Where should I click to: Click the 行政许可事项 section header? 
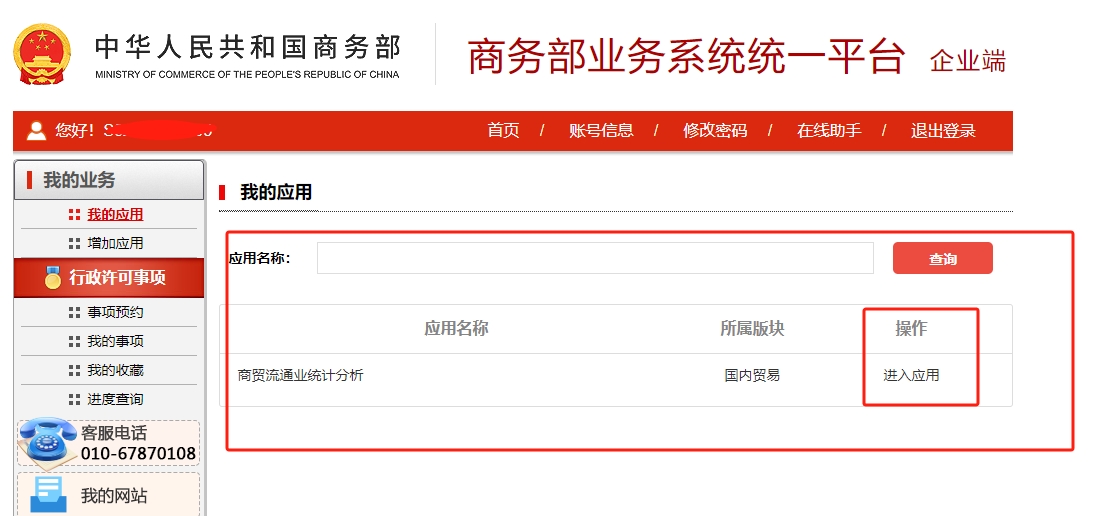pyautogui.click(x=109, y=277)
